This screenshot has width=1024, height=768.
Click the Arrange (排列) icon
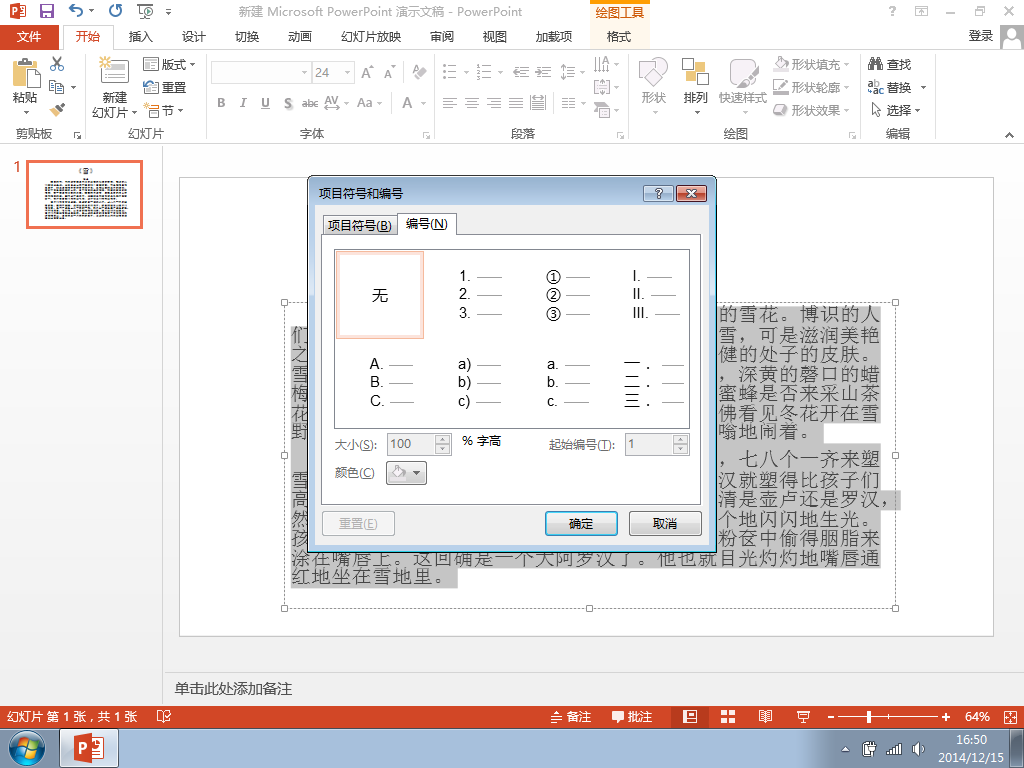coord(695,72)
